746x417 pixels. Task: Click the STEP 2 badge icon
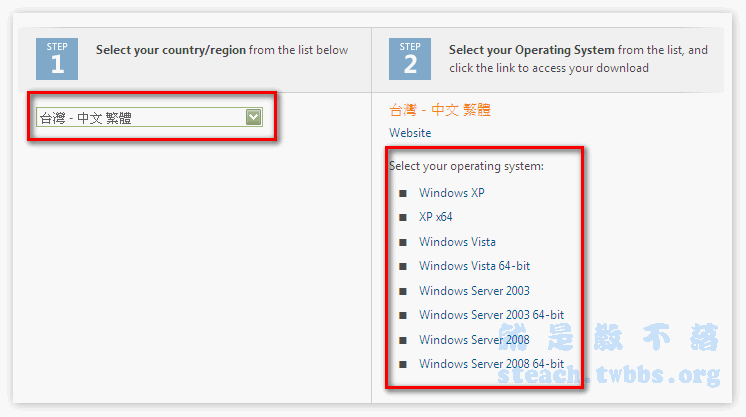tap(410, 58)
